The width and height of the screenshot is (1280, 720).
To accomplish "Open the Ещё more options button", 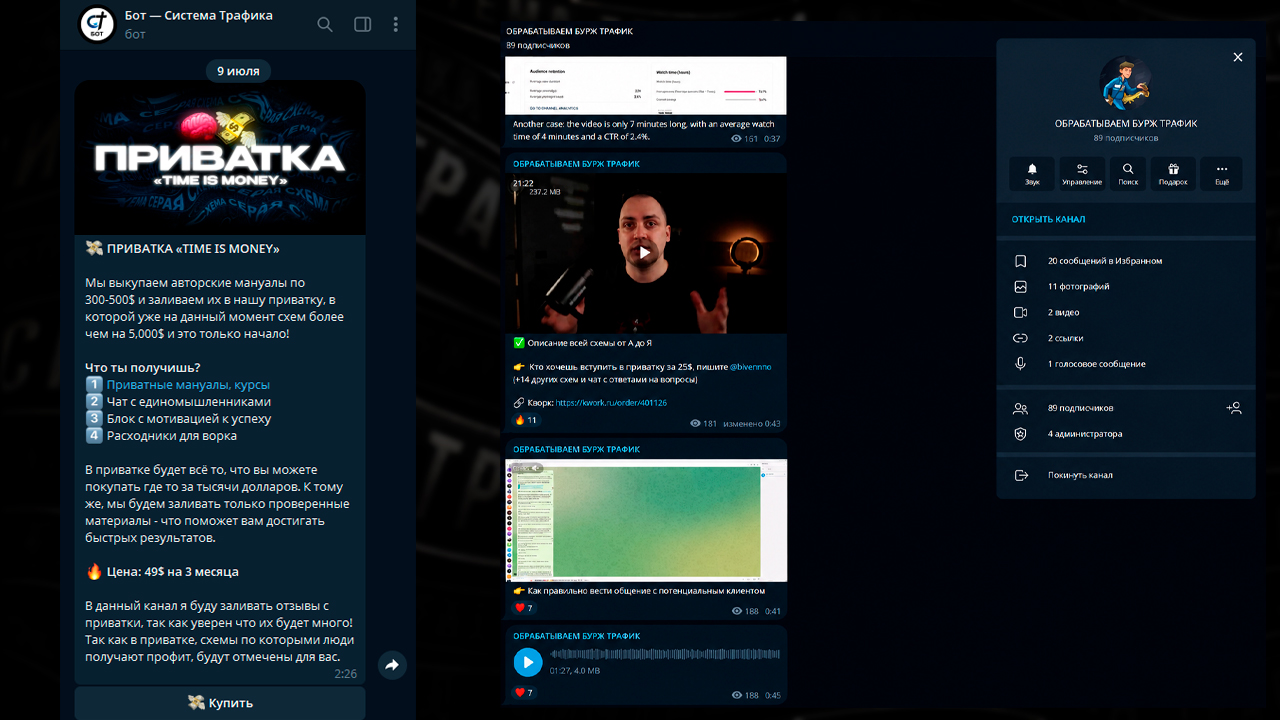I will [1221, 173].
